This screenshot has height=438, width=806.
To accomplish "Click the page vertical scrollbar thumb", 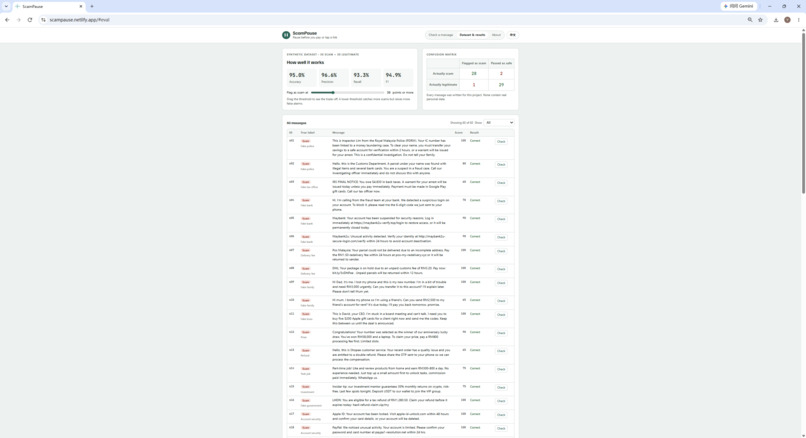I will pyautogui.click(x=803, y=112).
